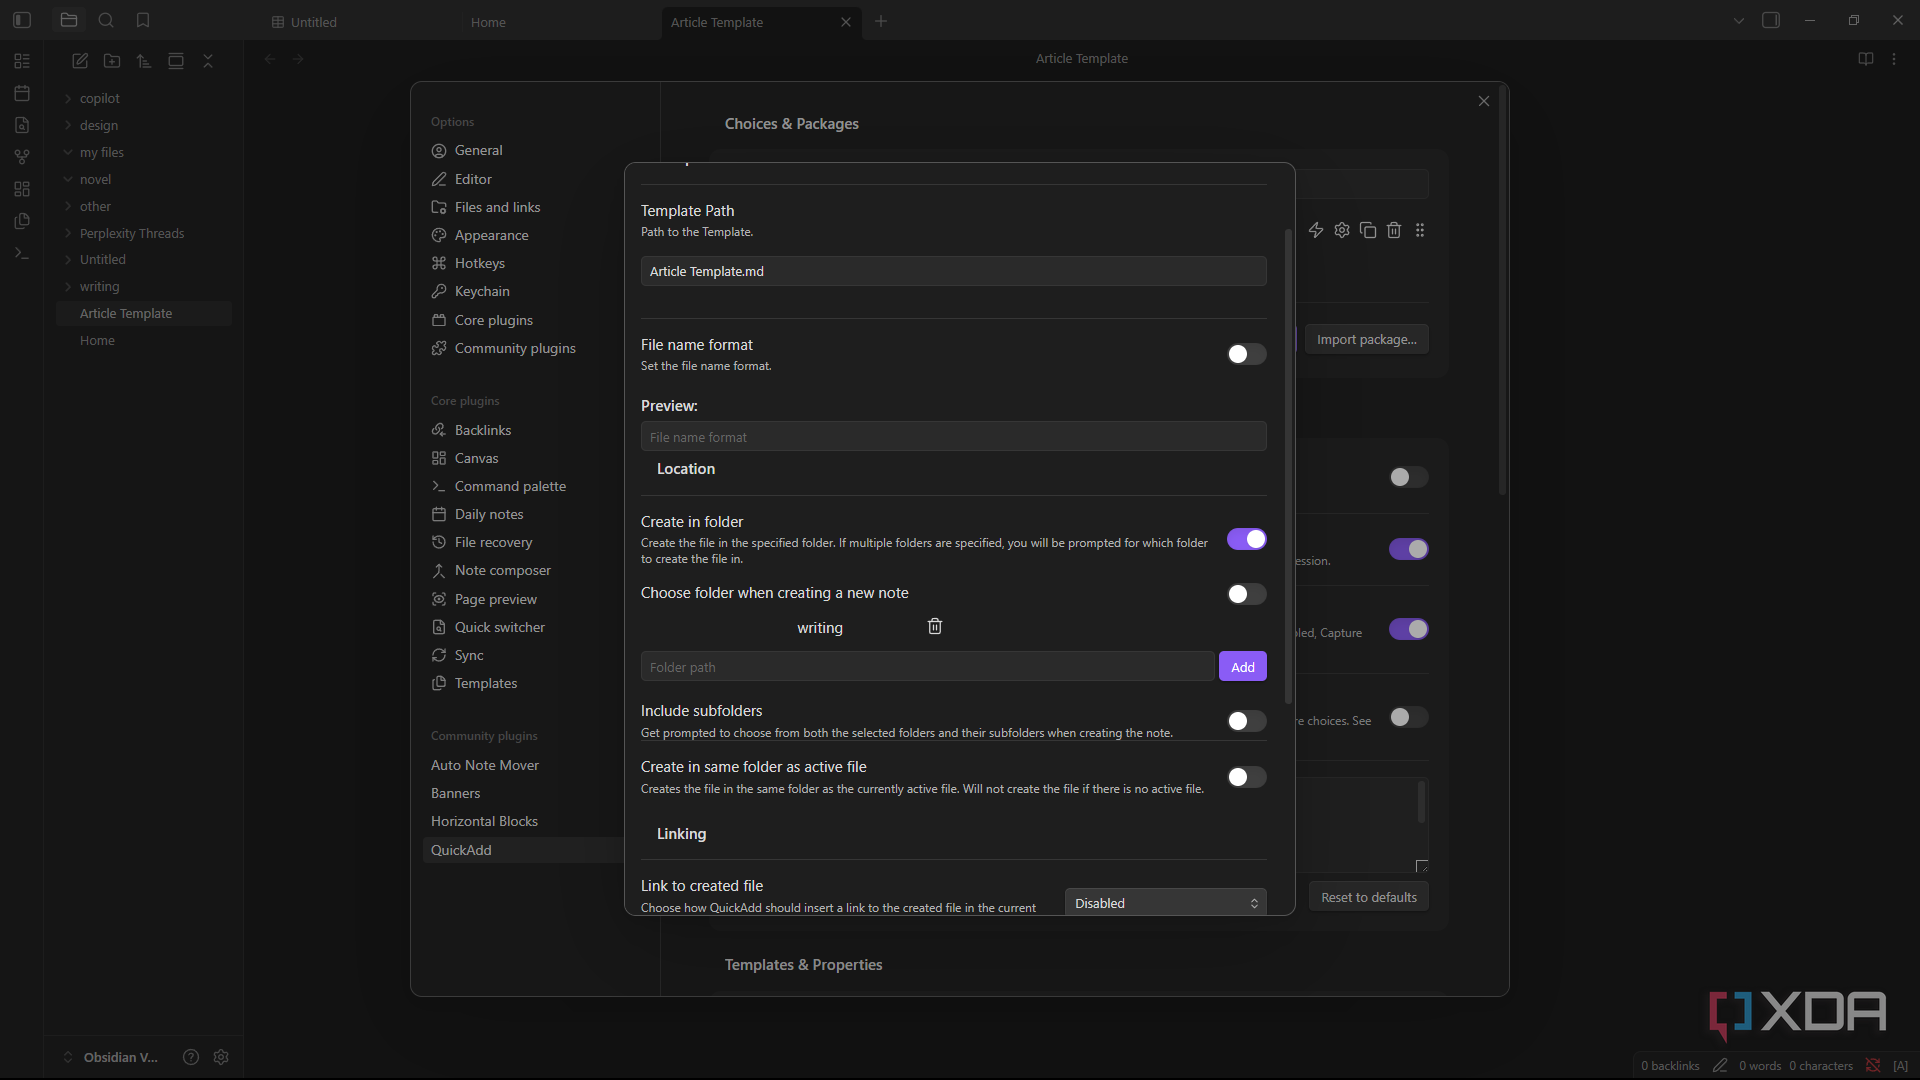This screenshot has width=1920, height=1080.
Task: Switch to the Home tab
Action: (488, 22)
